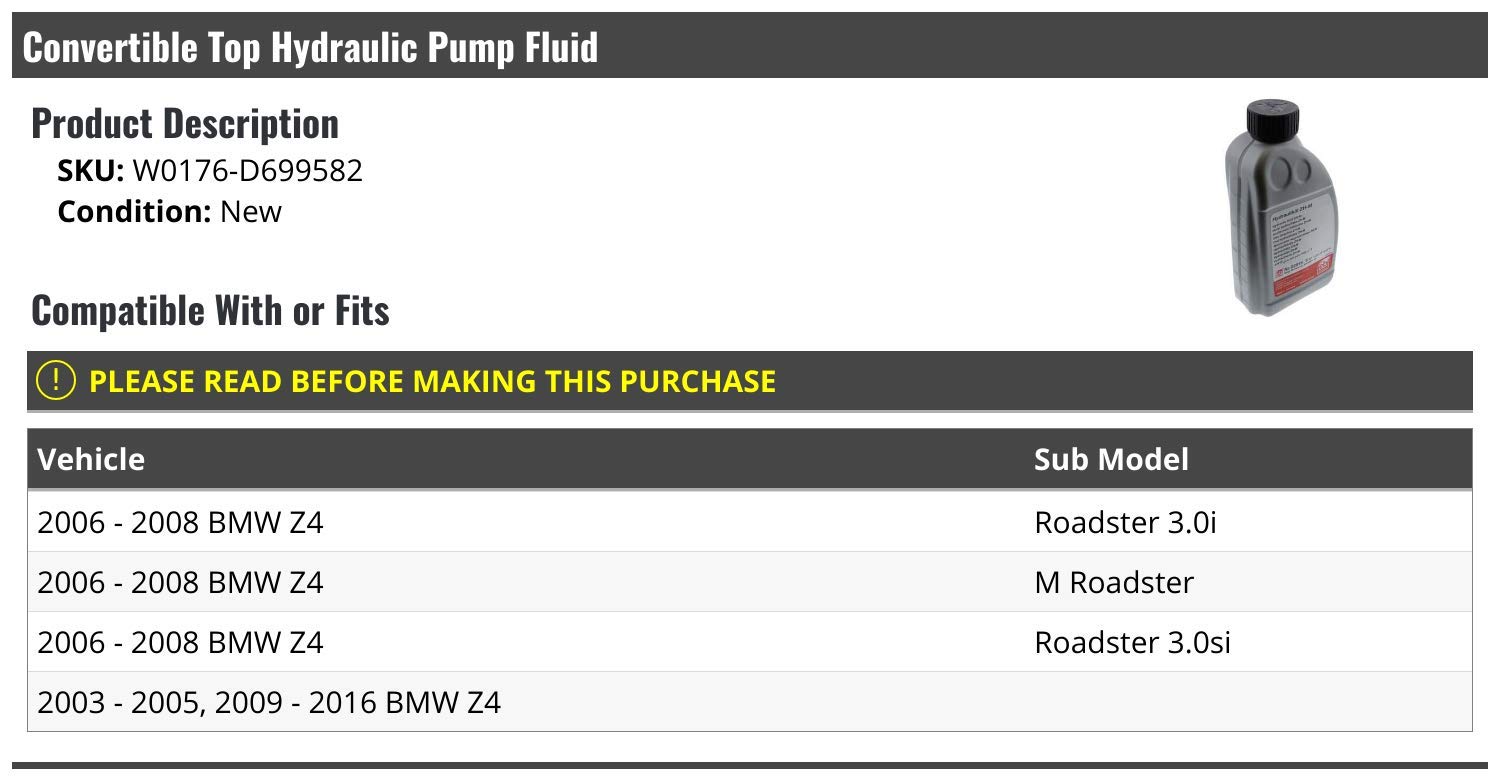Select the Roadster 3.0i sub model cell
This screenshot has width=1500, height=781.
pos(1125,522)
